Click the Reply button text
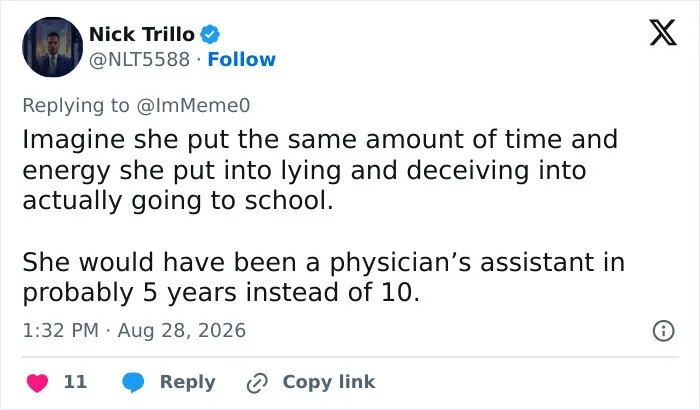The image size is (700, 410). point(188,382)
